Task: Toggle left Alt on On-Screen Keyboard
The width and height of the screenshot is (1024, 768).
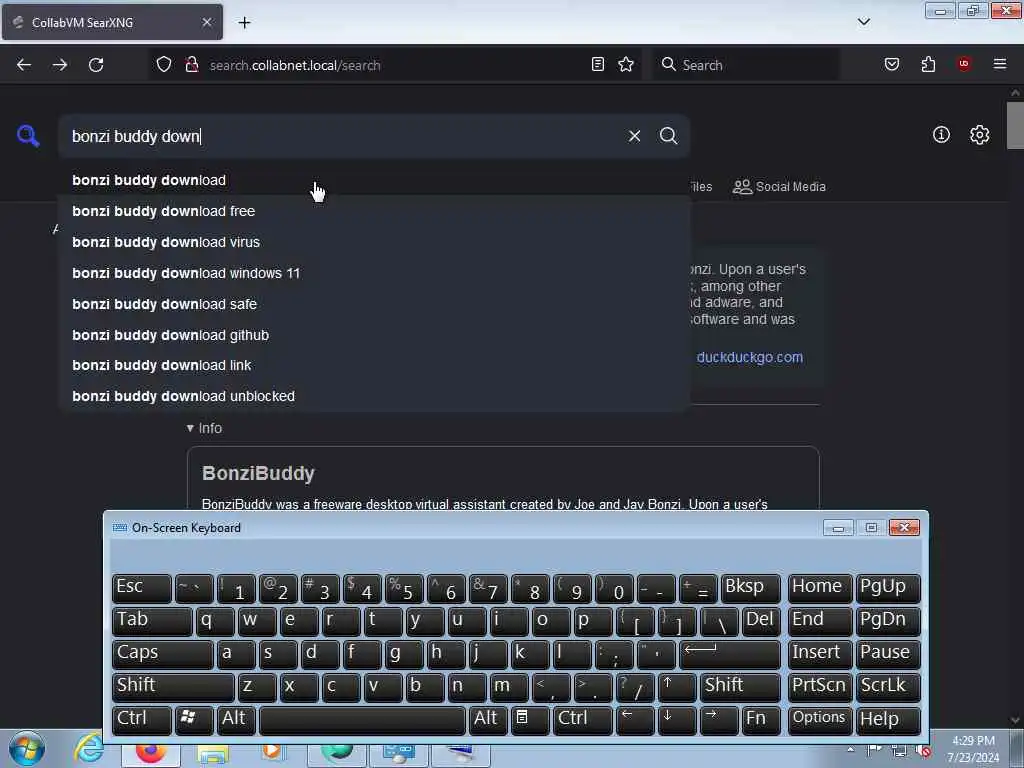Action: (x=235, y=719)
